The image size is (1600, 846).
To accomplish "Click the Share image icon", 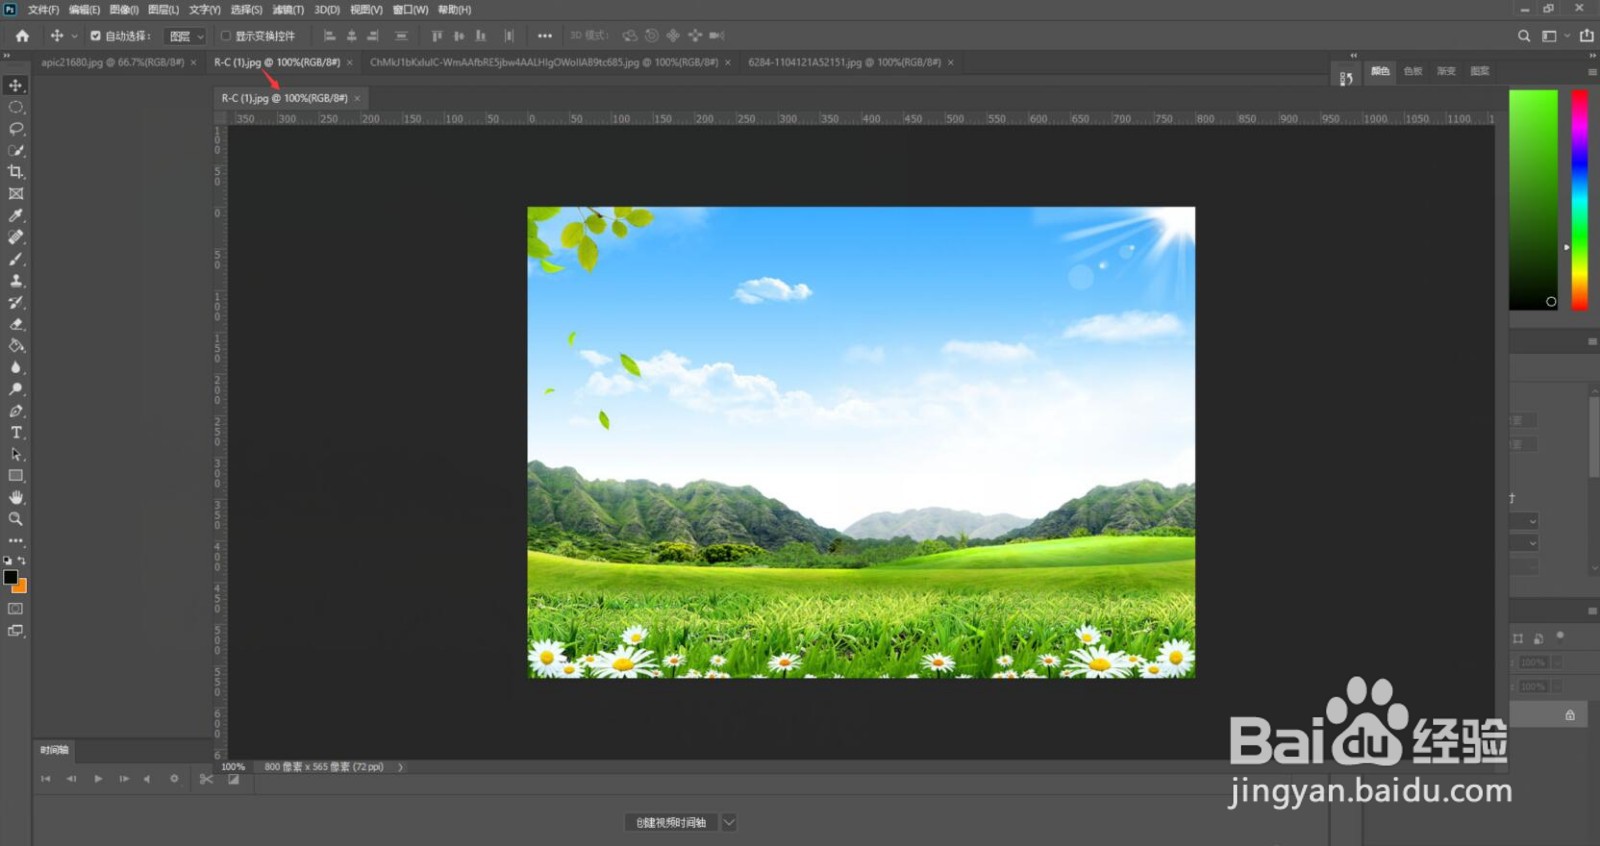I will (1586, 35).
